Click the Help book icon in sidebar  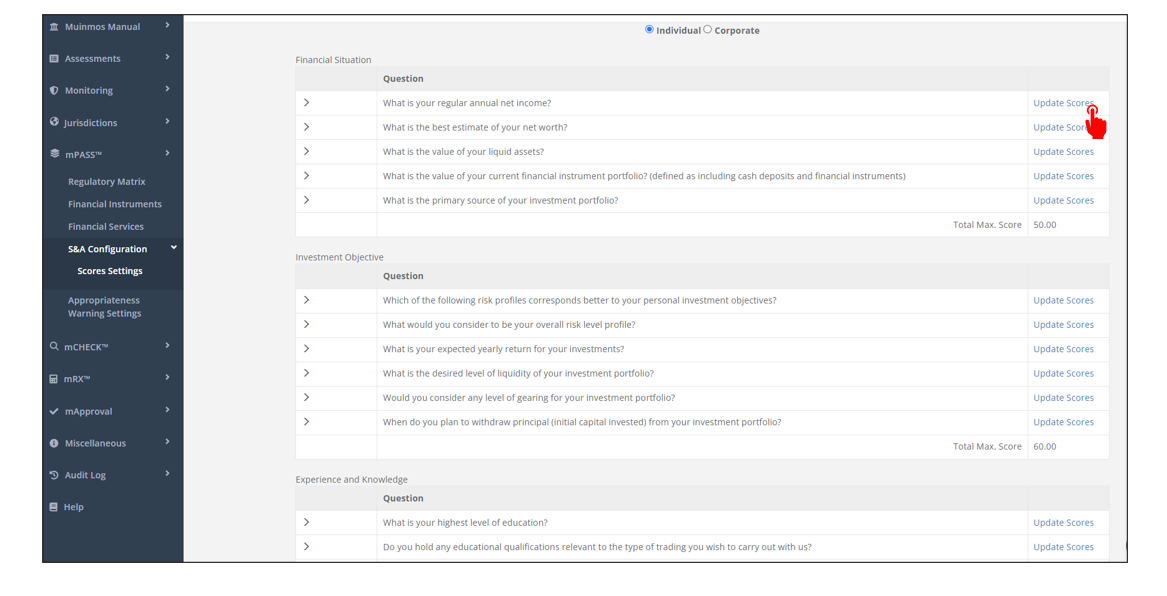[x=54, y=507]
